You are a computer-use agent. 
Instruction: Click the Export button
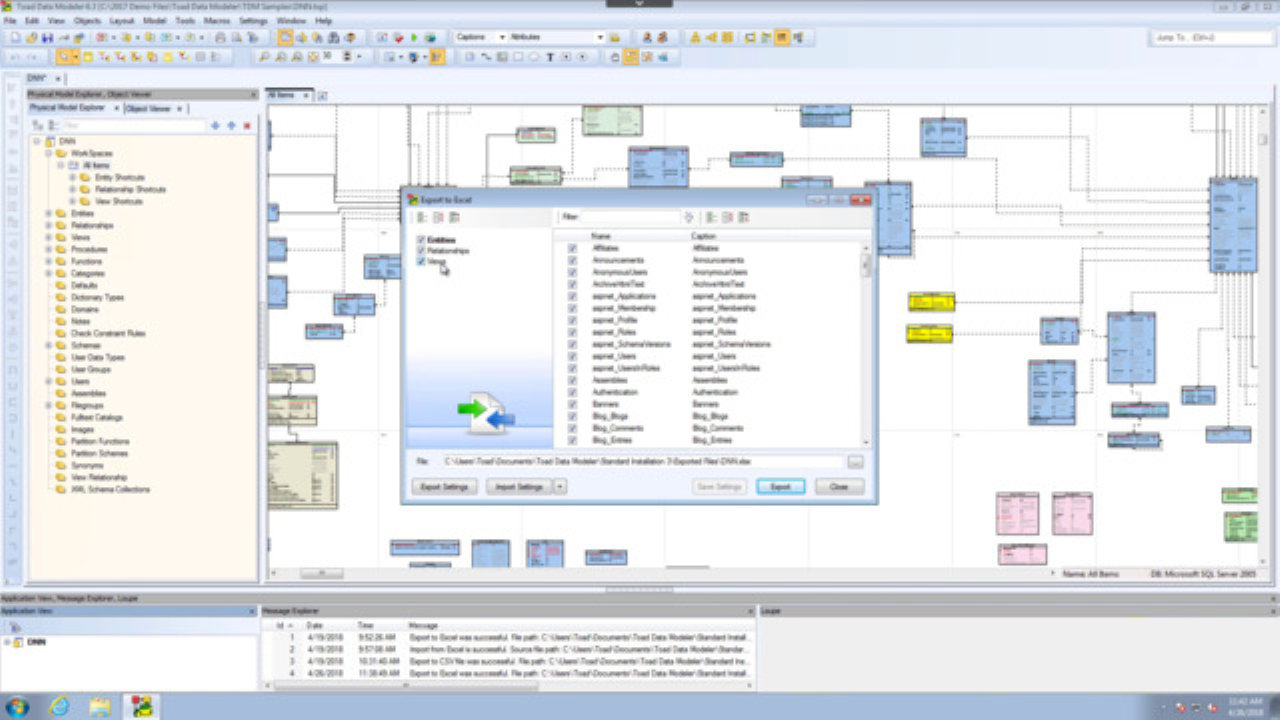coord(780,486)
